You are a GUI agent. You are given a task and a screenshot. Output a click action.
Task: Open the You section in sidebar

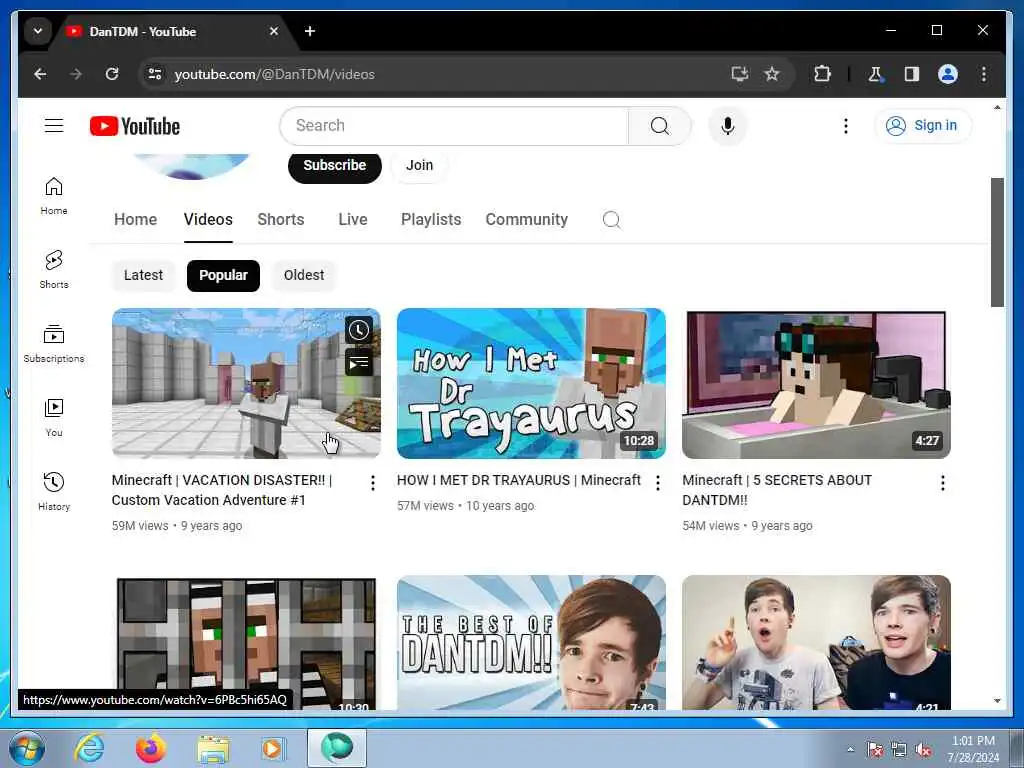[54, 418]
